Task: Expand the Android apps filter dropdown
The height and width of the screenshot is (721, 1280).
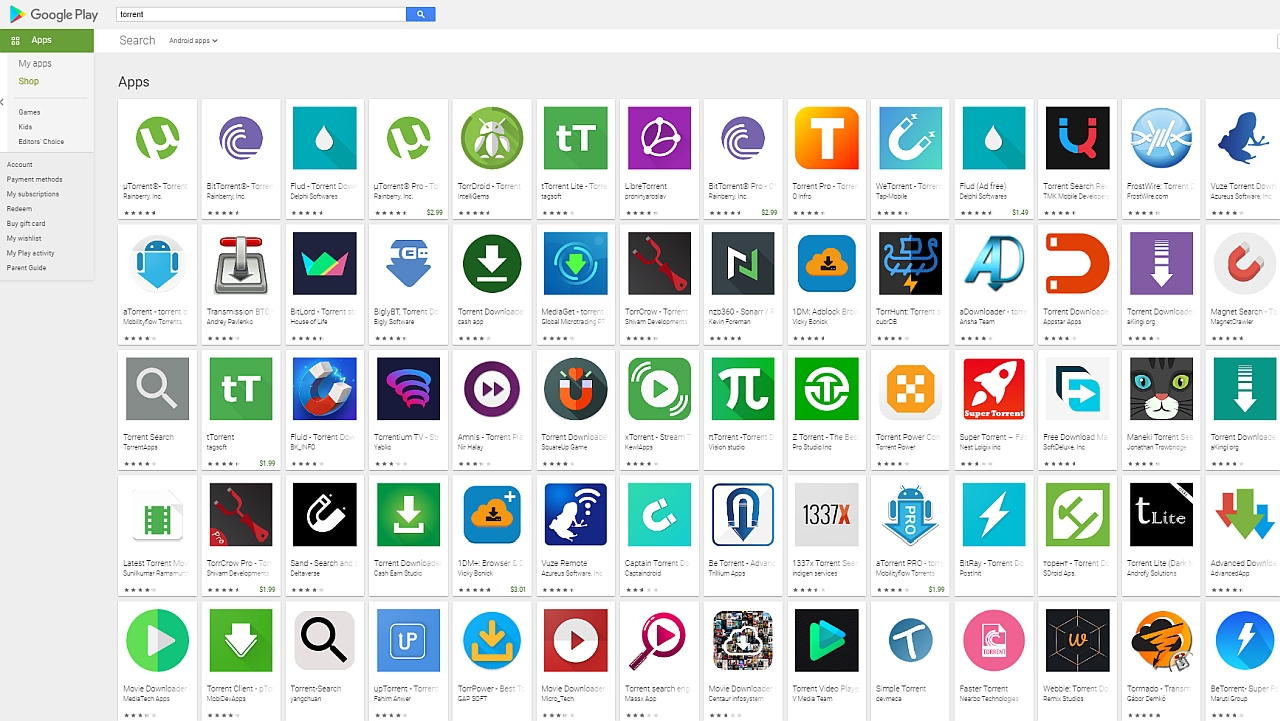Action: coord(193,41)
